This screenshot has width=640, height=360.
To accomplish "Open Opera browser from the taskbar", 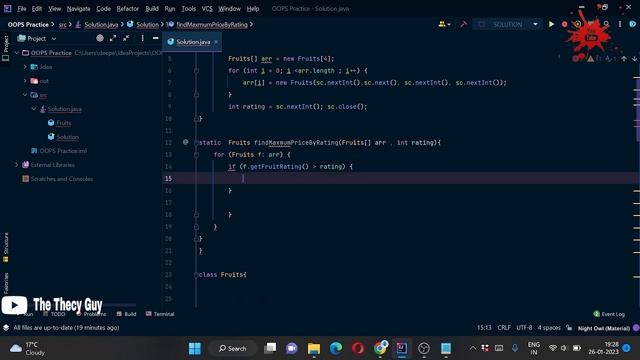I will pos(358,348).
